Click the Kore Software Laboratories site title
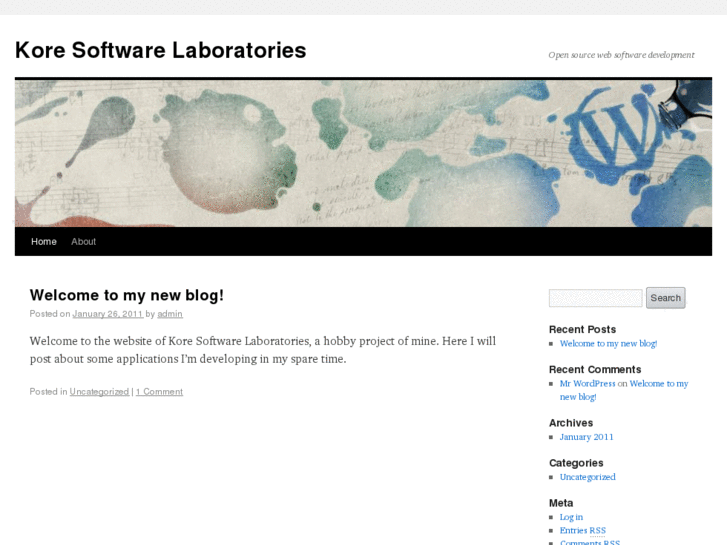The width and height of the screenshot is (727, 545). coord(160,50)
